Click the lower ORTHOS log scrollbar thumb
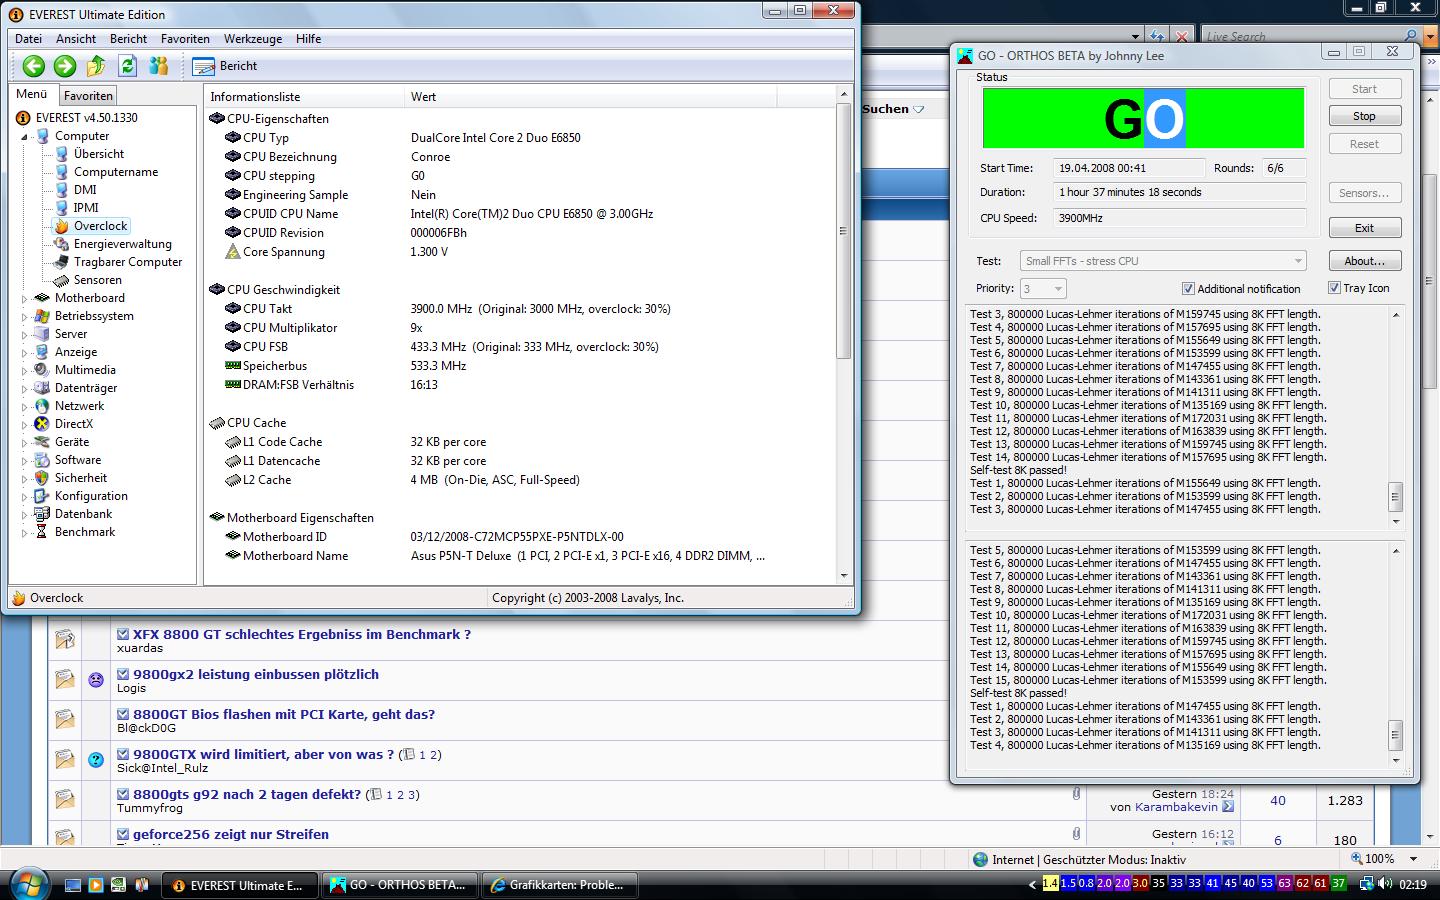The image size is (1440, 900). coord(1395,734)
